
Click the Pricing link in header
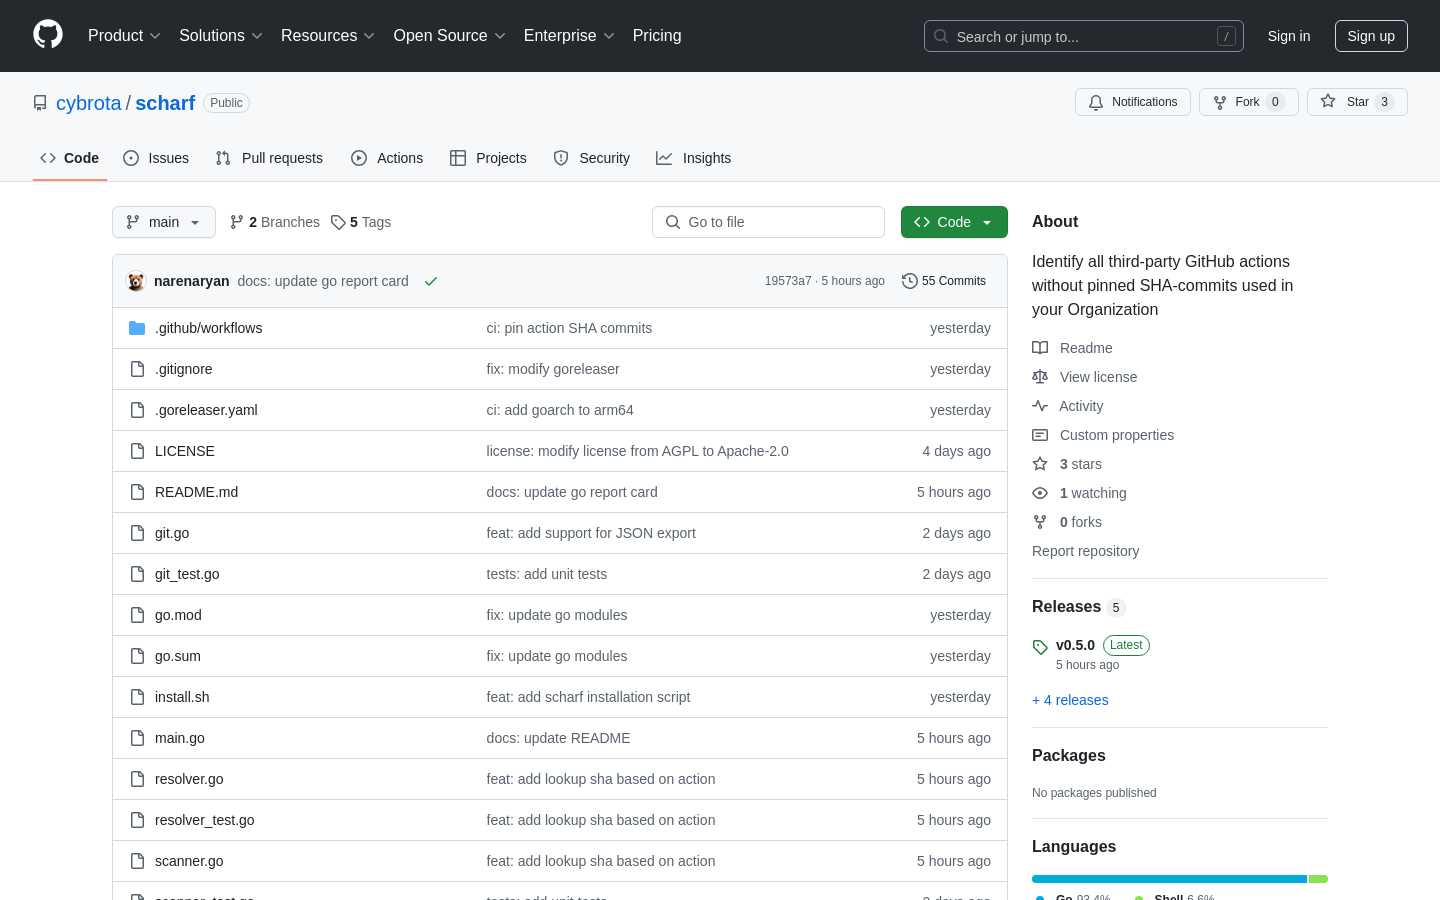[657, 35]
